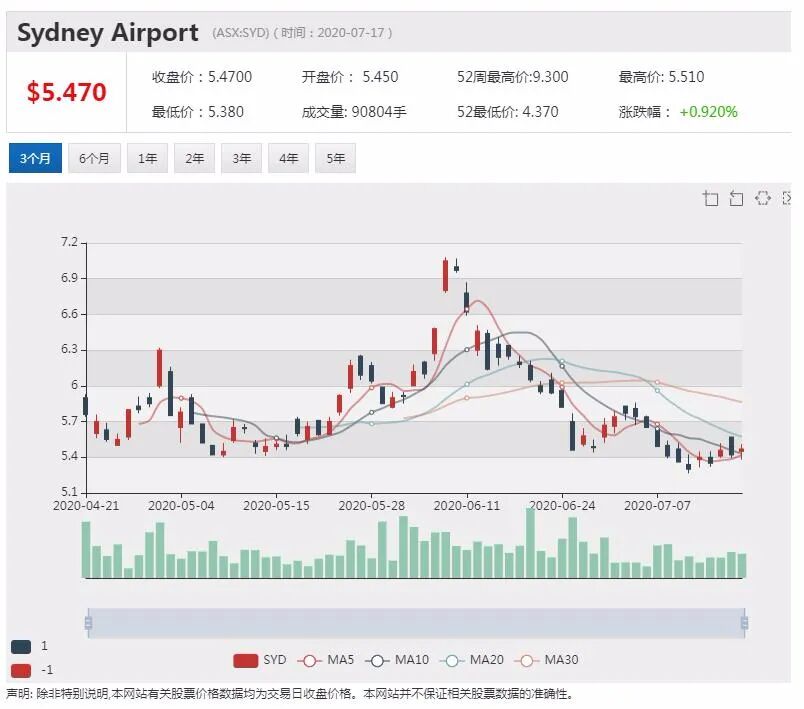
Task: Click the 52周最高价:9.300 value
Action: (x=513, y=77)
